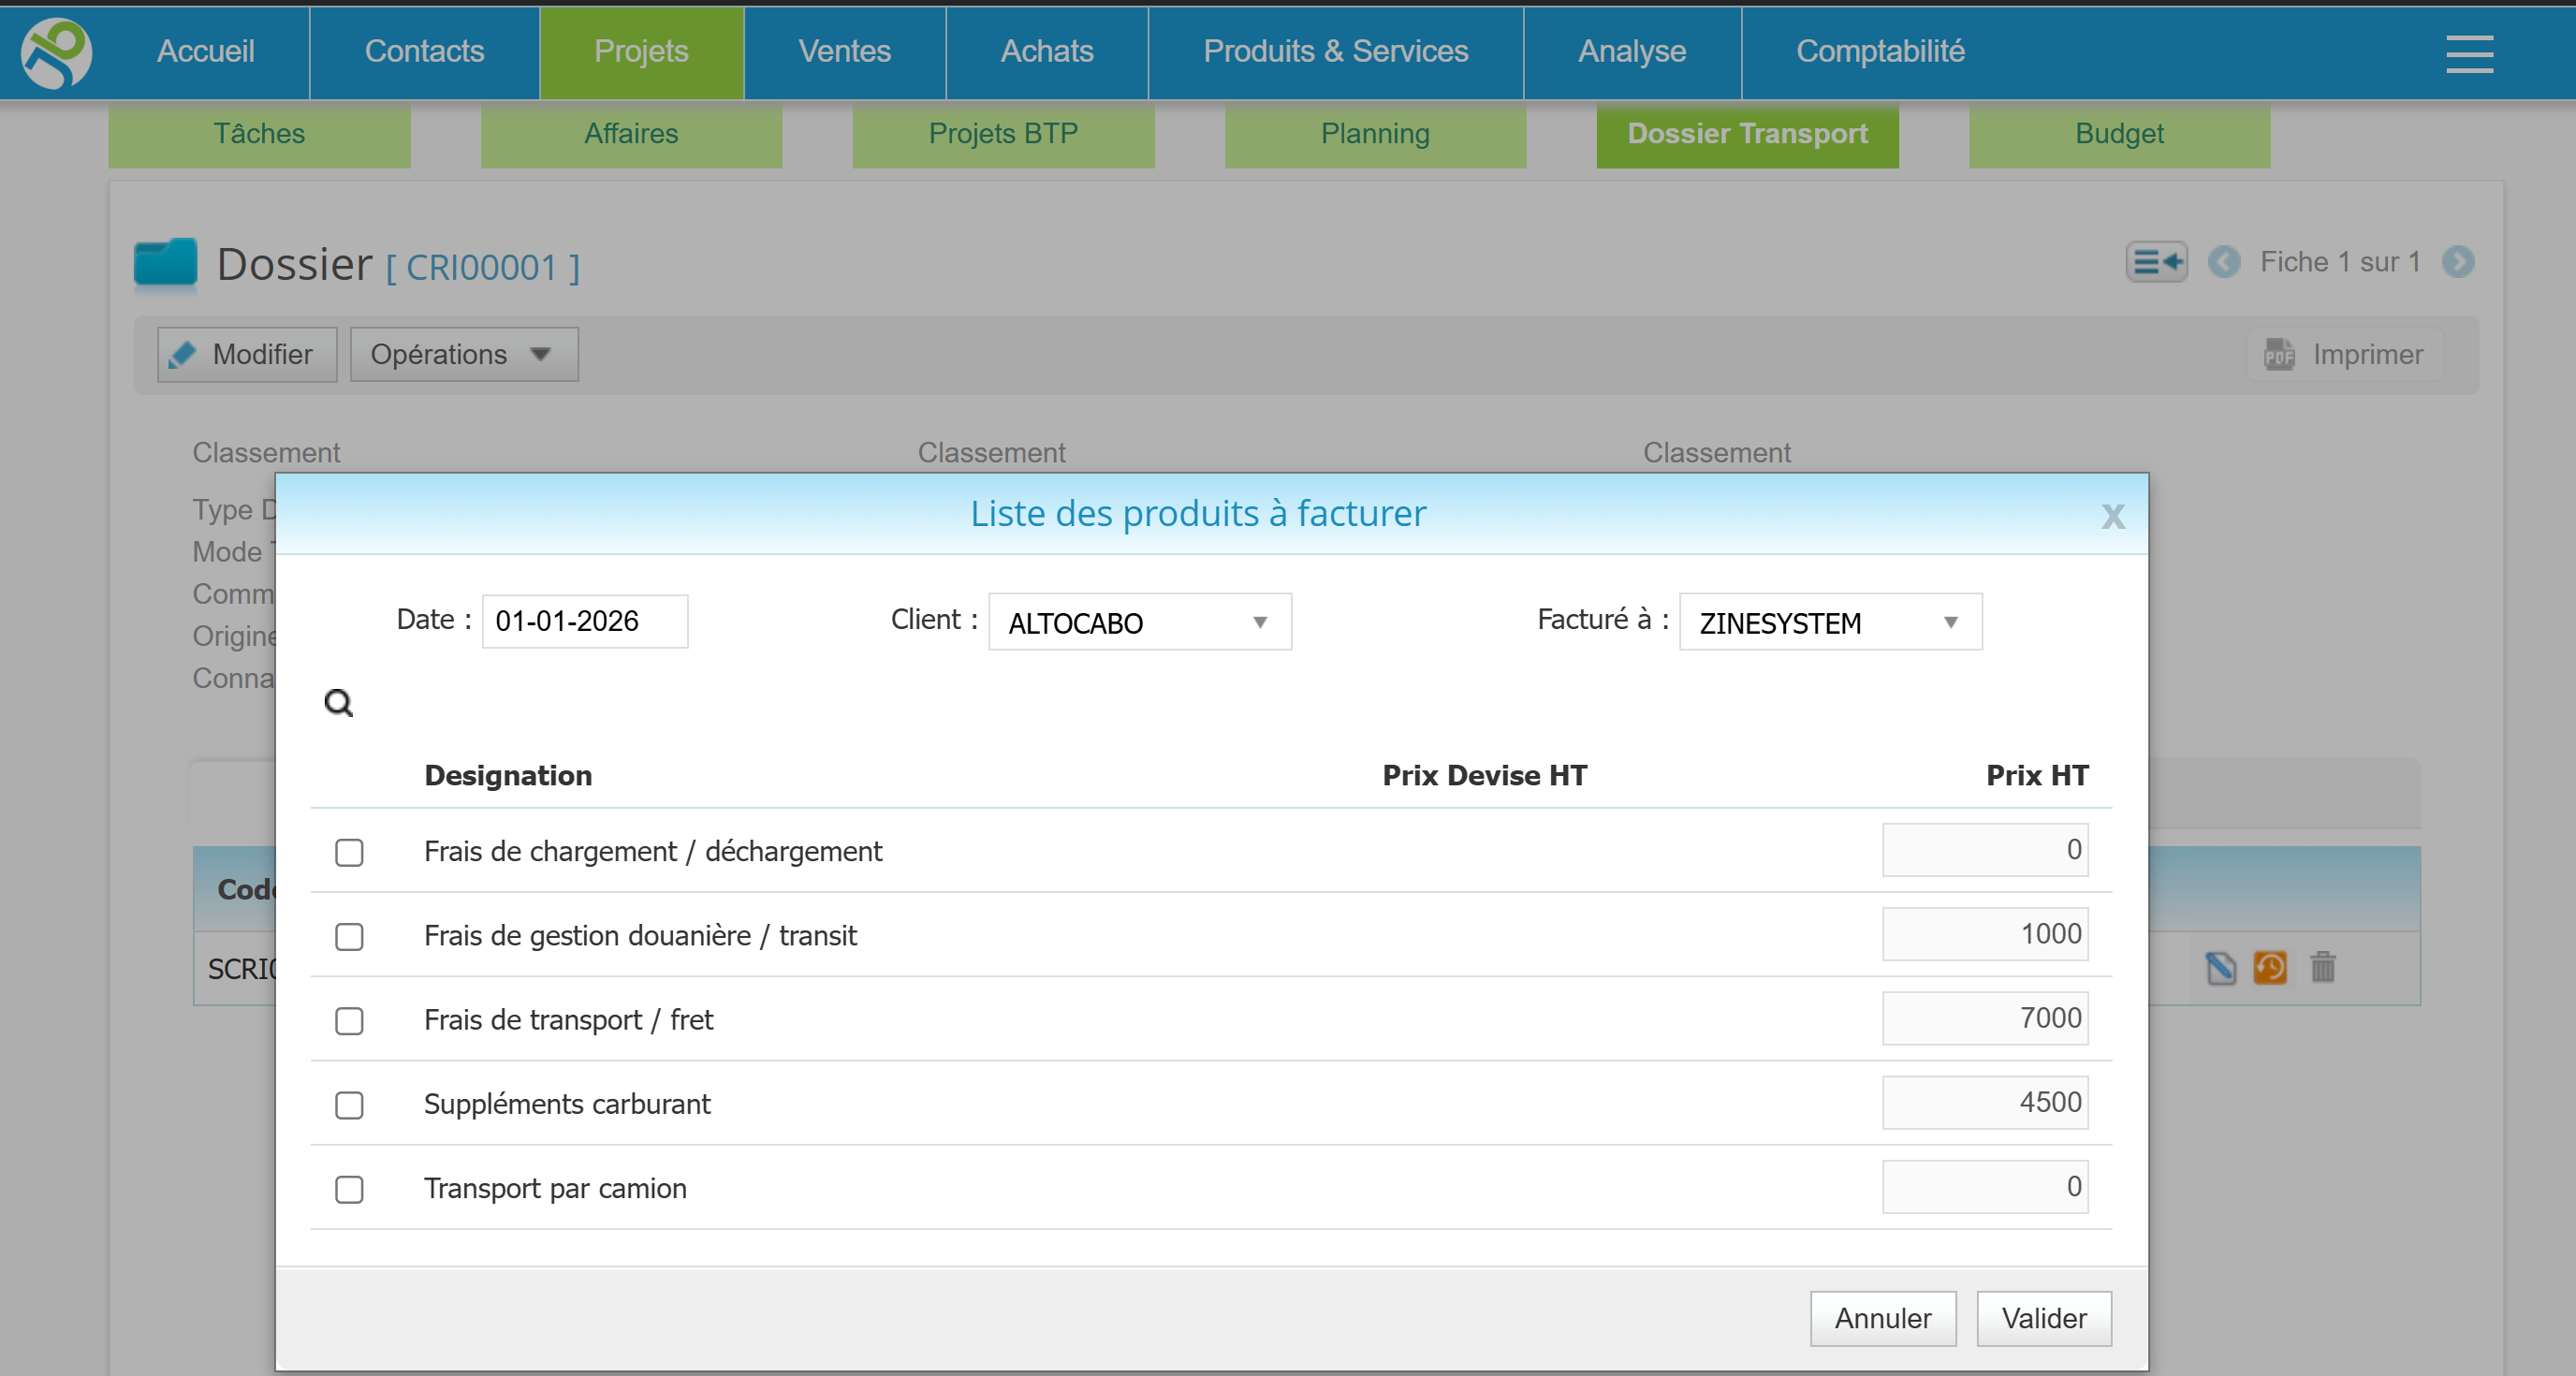
Task: Click the list view toggle icon
Action: point(2155,262)
